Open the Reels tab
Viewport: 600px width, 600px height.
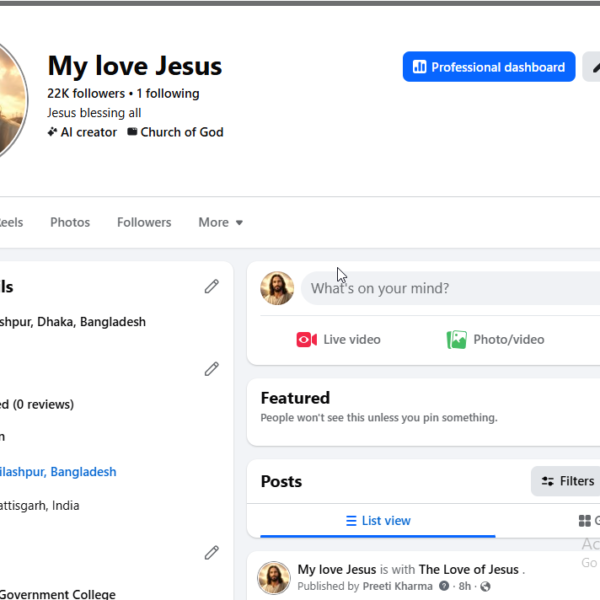pos(11,222)
